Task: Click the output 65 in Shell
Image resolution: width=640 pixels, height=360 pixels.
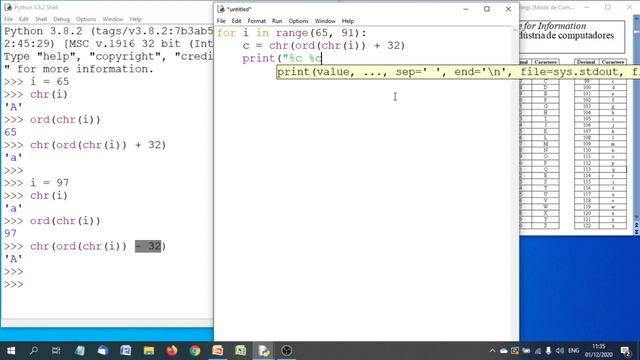Action: coord(10,132)
